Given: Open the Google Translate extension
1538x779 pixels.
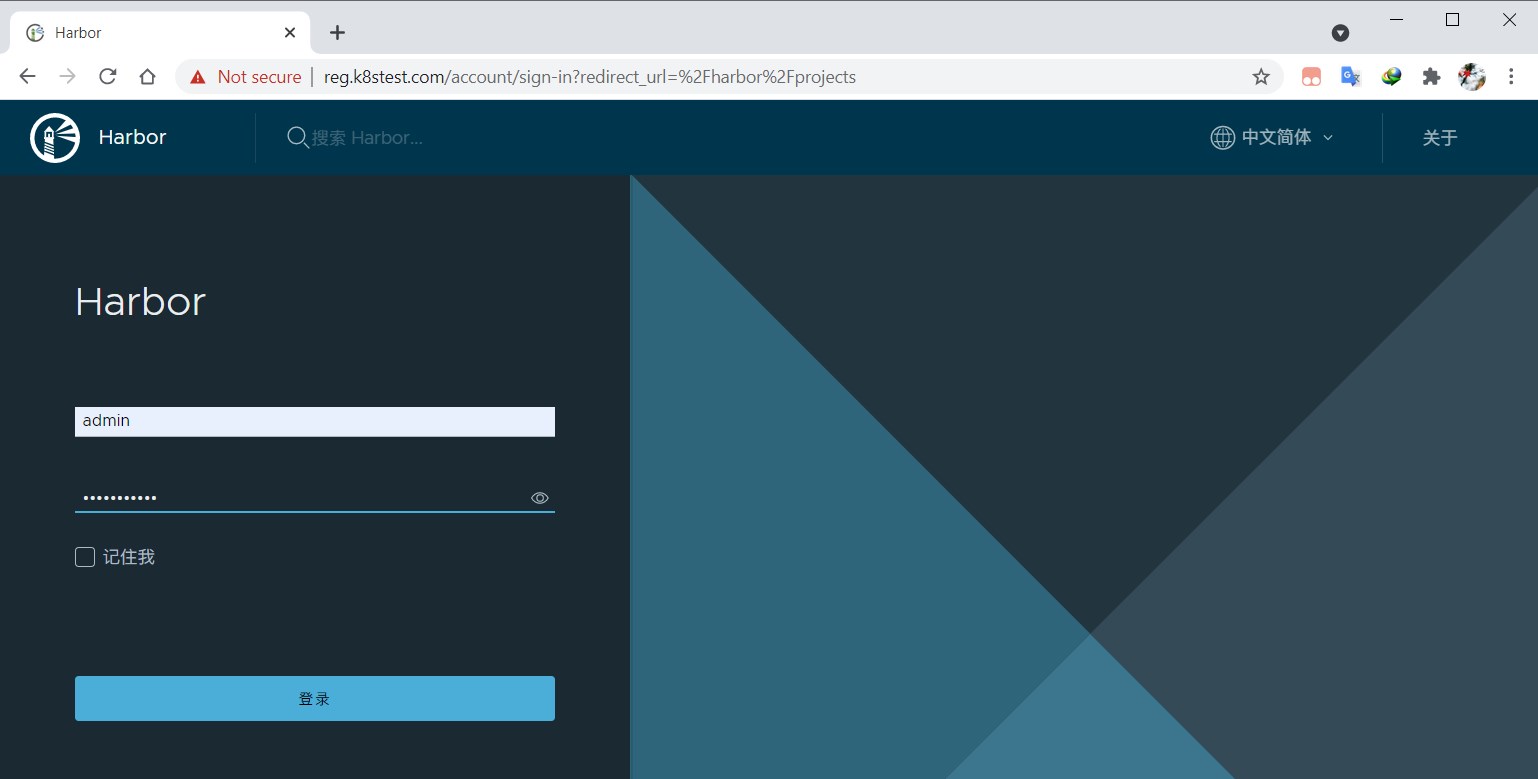Looking at the screenshot, I should pyautogui.click(x=1351, y=77).
